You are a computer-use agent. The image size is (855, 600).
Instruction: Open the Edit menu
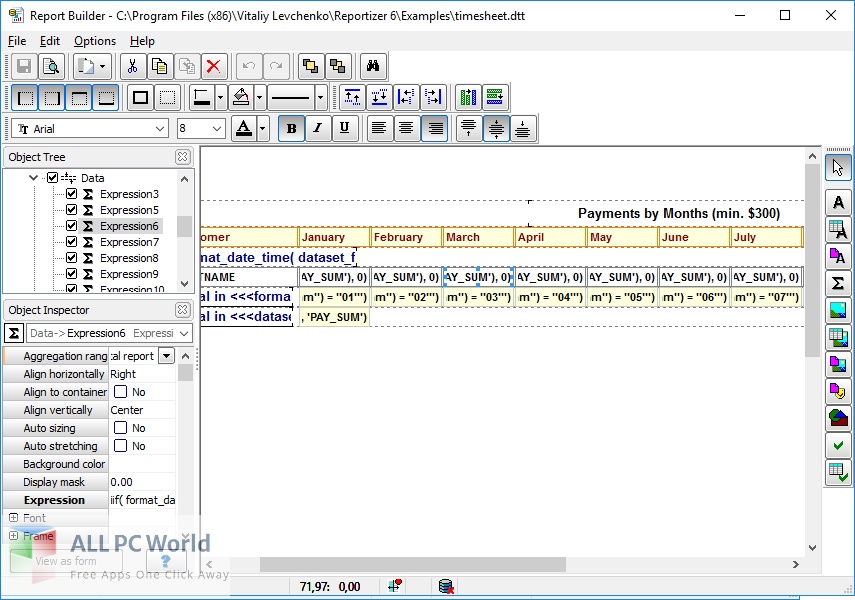[x=50, y=41]
